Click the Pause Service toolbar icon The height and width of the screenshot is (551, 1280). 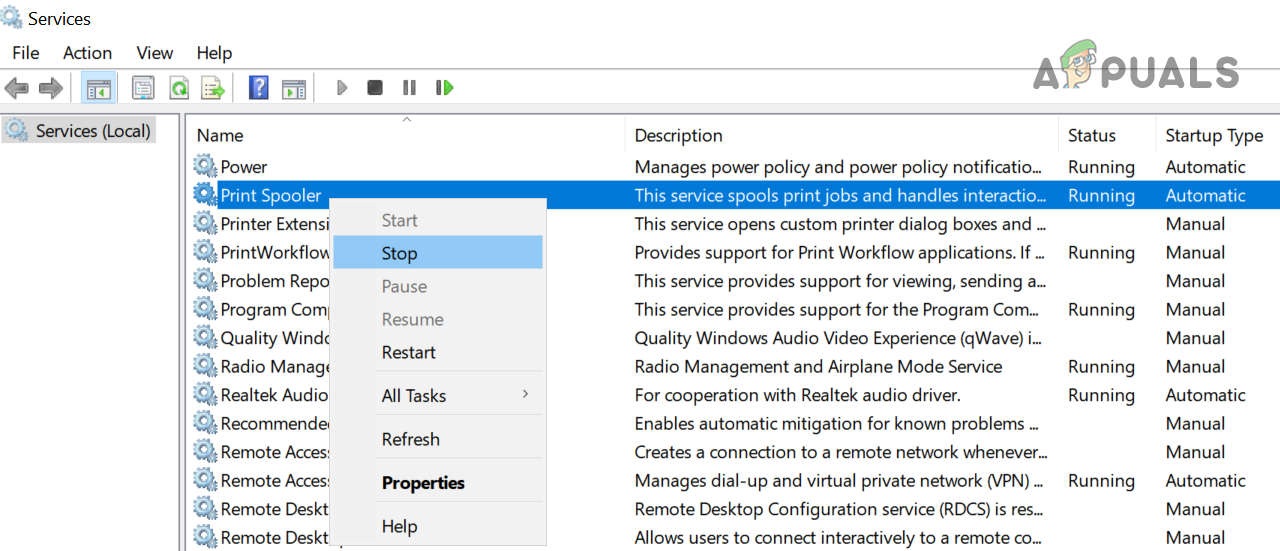409,88
